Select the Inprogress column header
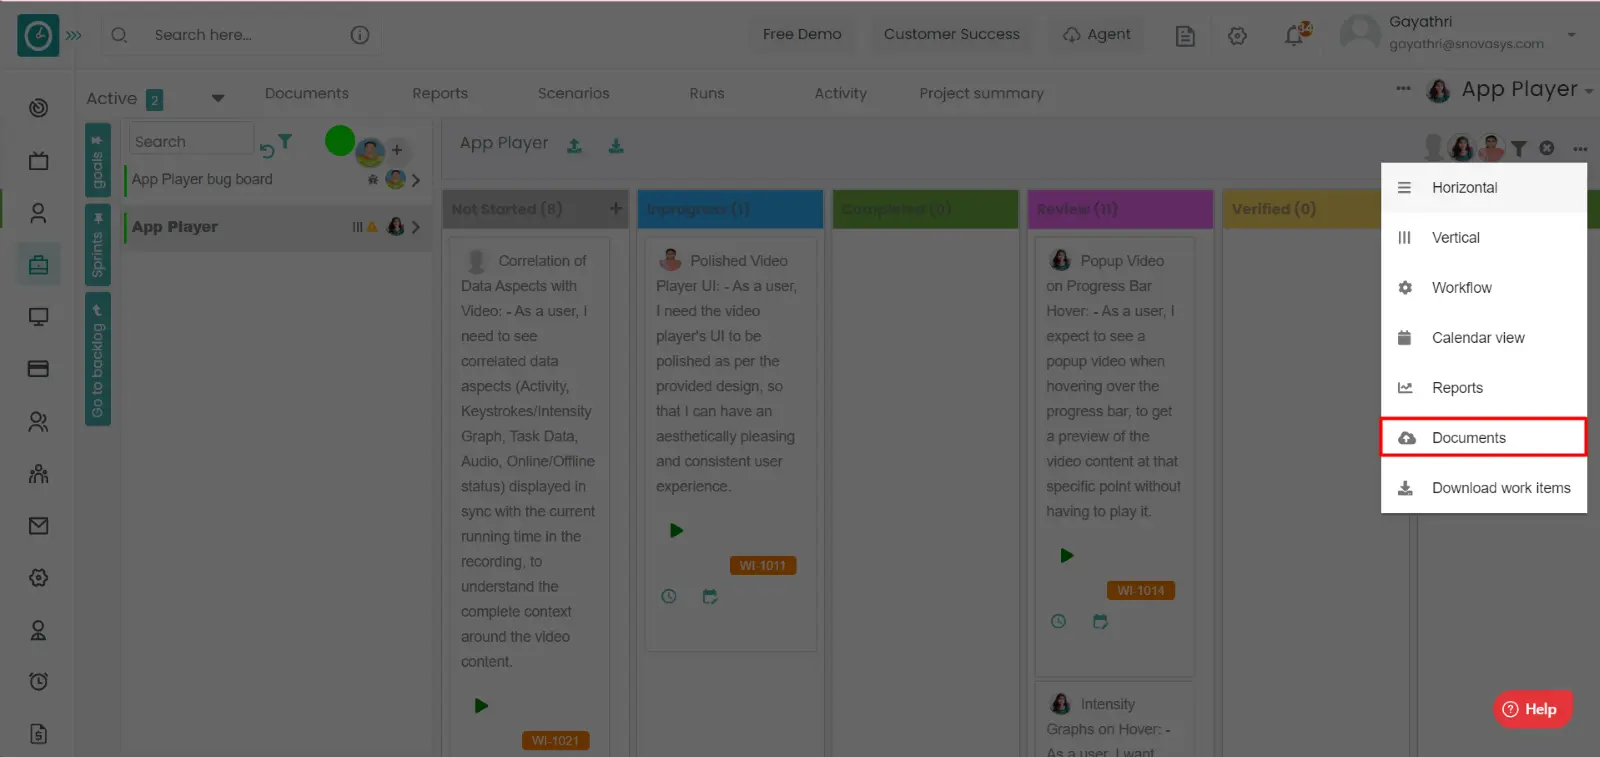This screenshot has height=757, width=1600. pyautogui.click(x=730, y=209)
